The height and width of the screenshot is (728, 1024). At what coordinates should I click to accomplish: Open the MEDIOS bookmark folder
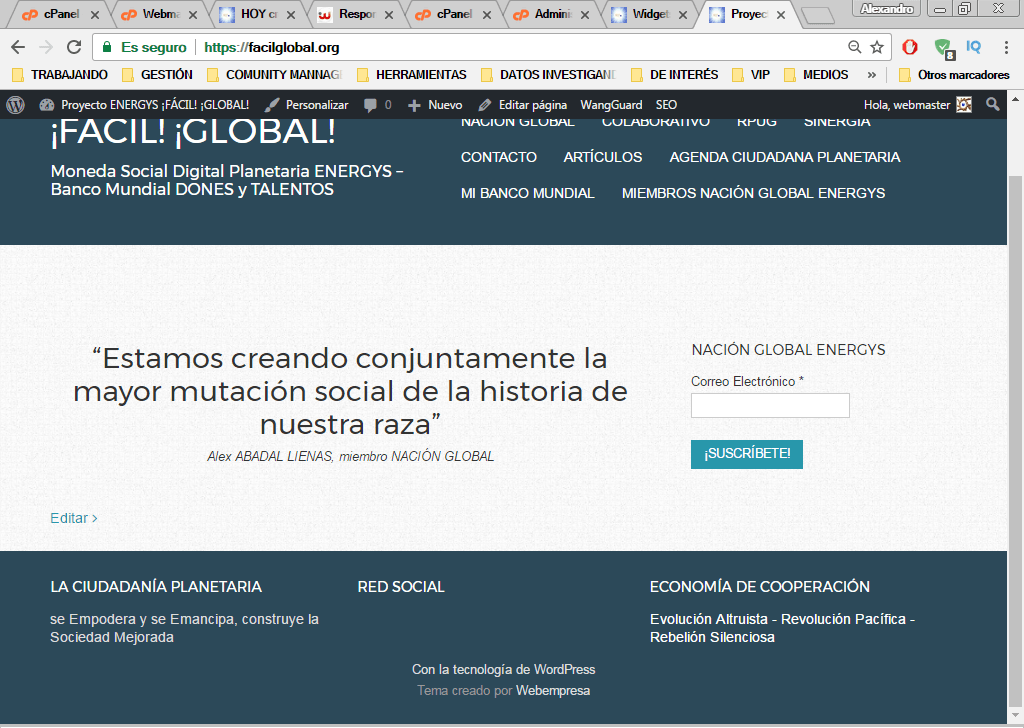click(x=816, y=75)
